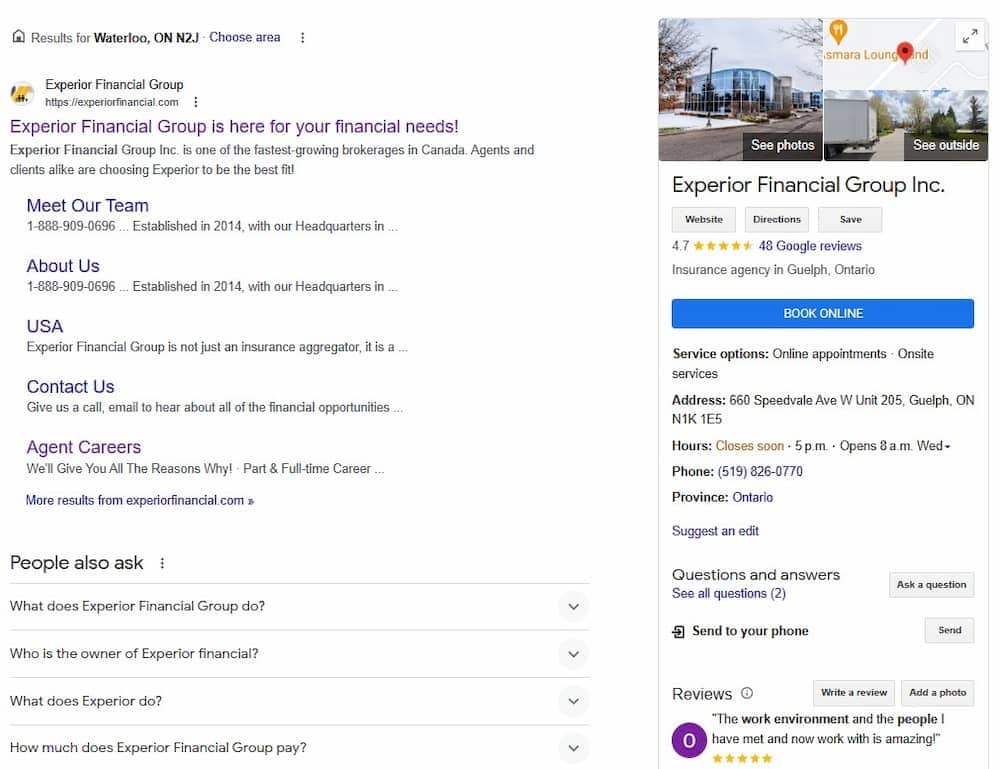
Task: Expand How much does Experior Financial Group pay?
Action: coord(299,748)
